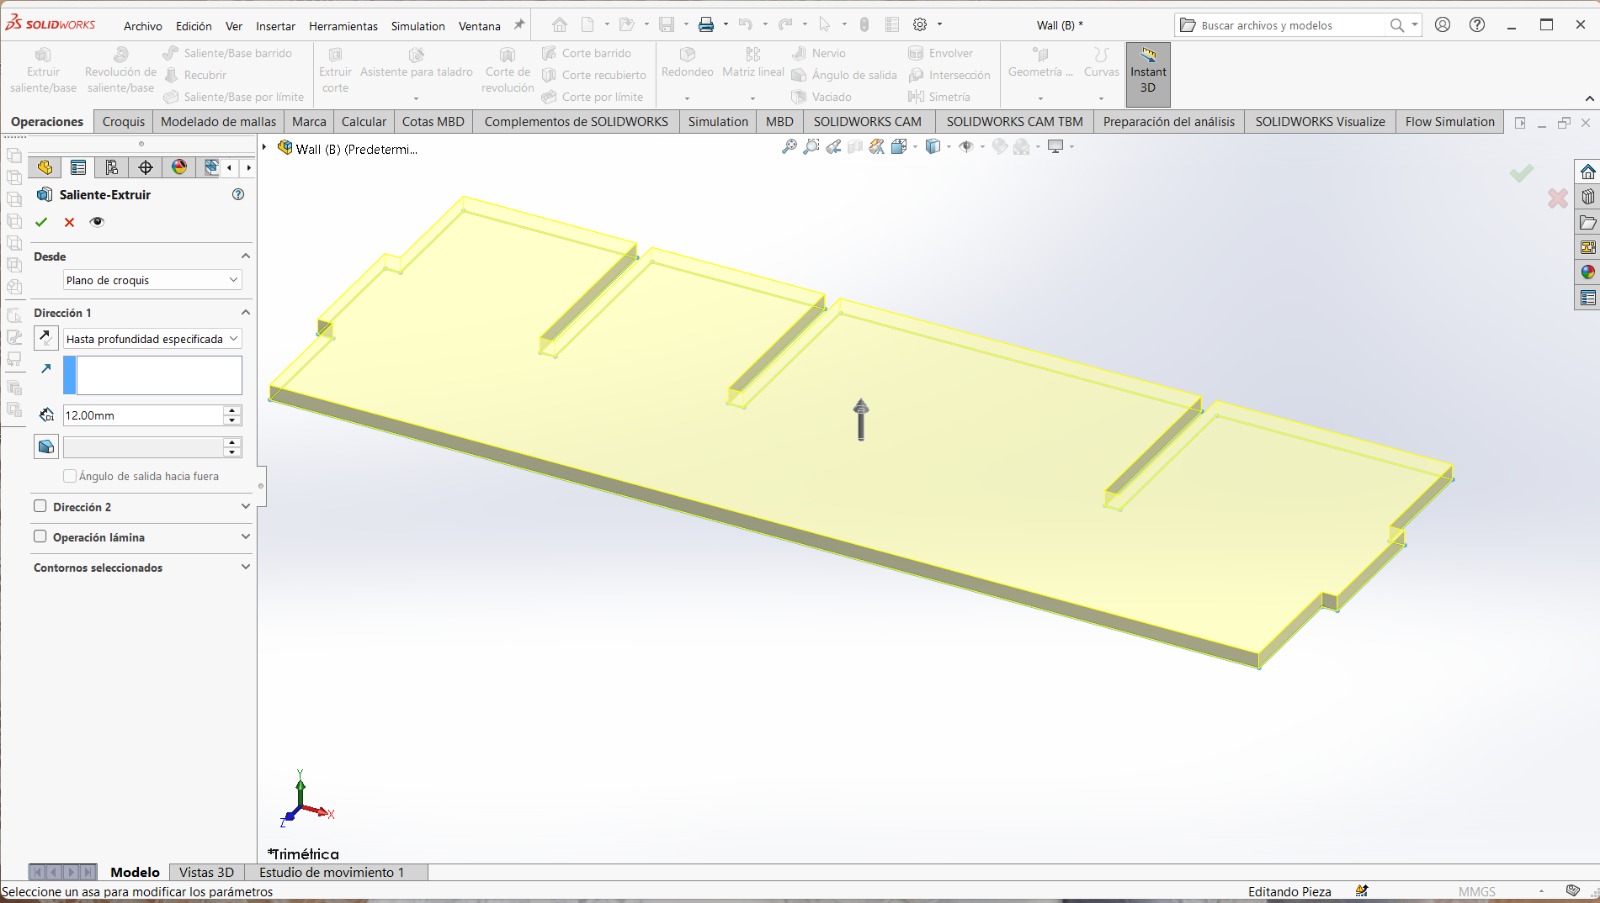Click the direction of extrusion selection box
The height and width of the screenshot is (903, 1600).
click(x=152, y=375)
